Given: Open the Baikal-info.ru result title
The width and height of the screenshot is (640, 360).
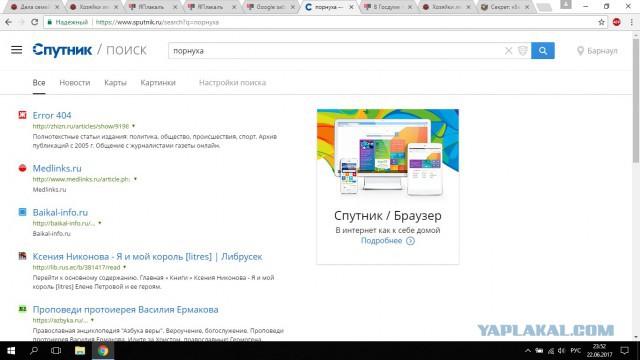Looking at the screenshot, I should click(60, 212).
